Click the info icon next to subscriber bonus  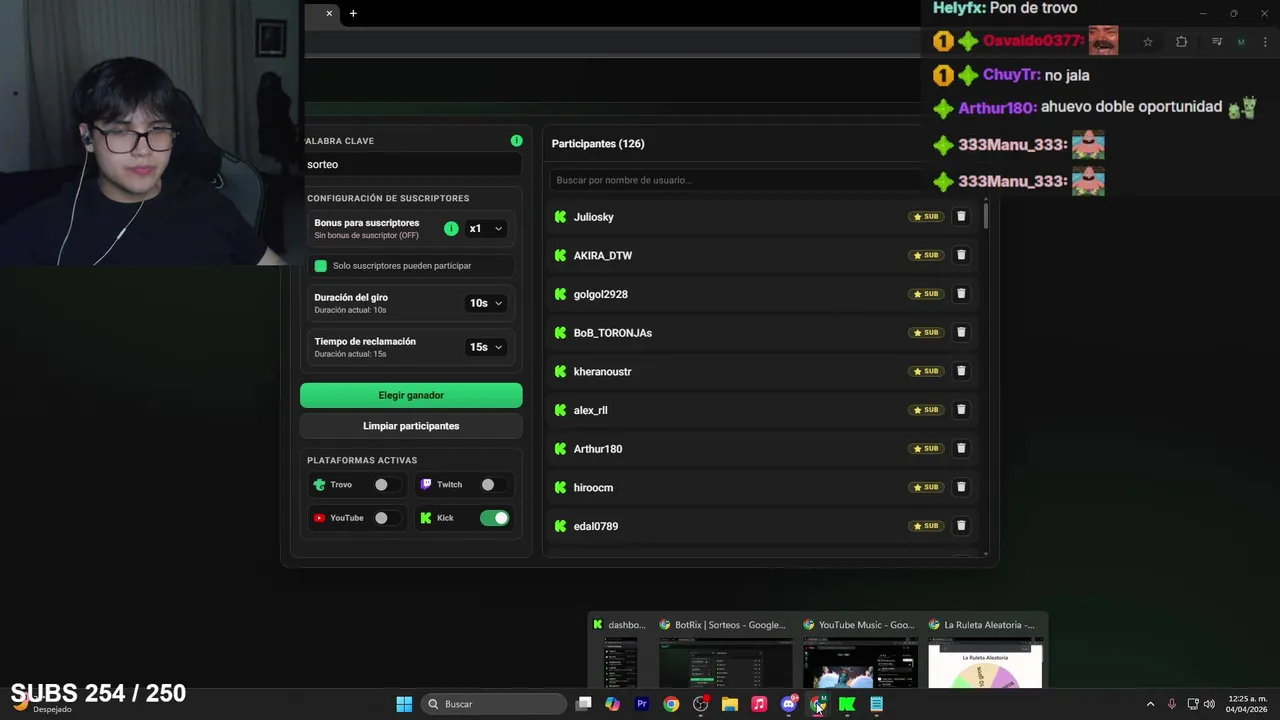tap(451, 229)
